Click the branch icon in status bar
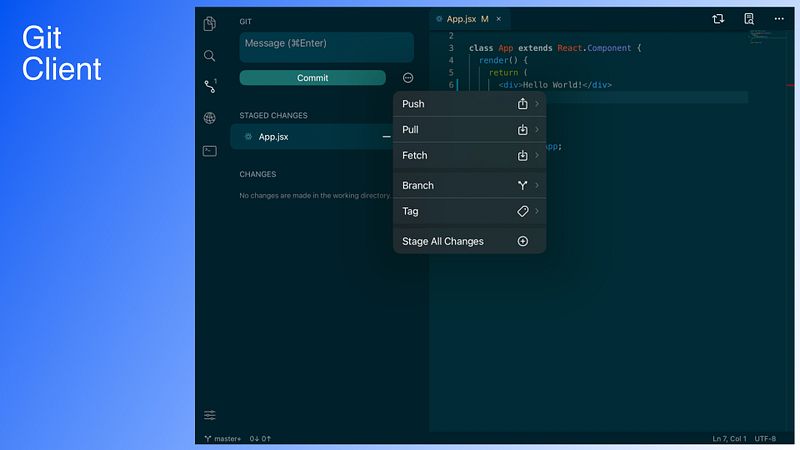 tap(208, 439)
